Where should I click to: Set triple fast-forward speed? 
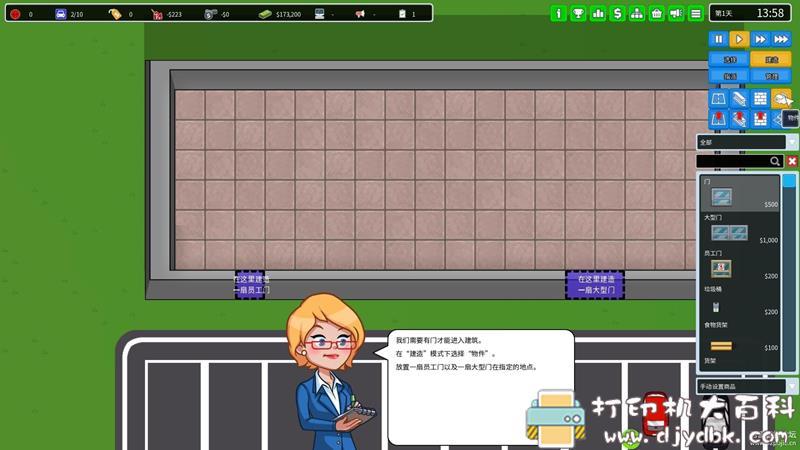781,39
